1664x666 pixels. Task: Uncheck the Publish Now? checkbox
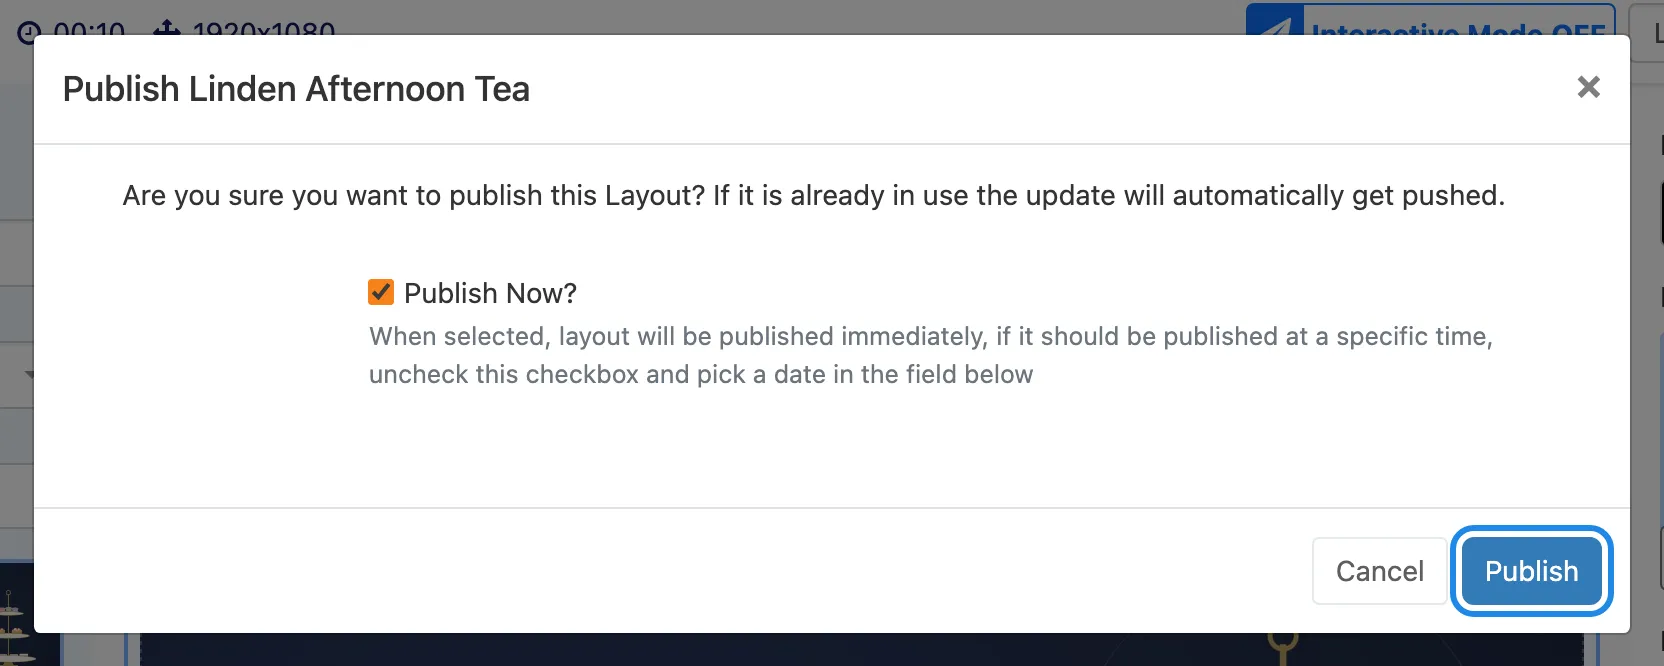click(x=381, y=292)
